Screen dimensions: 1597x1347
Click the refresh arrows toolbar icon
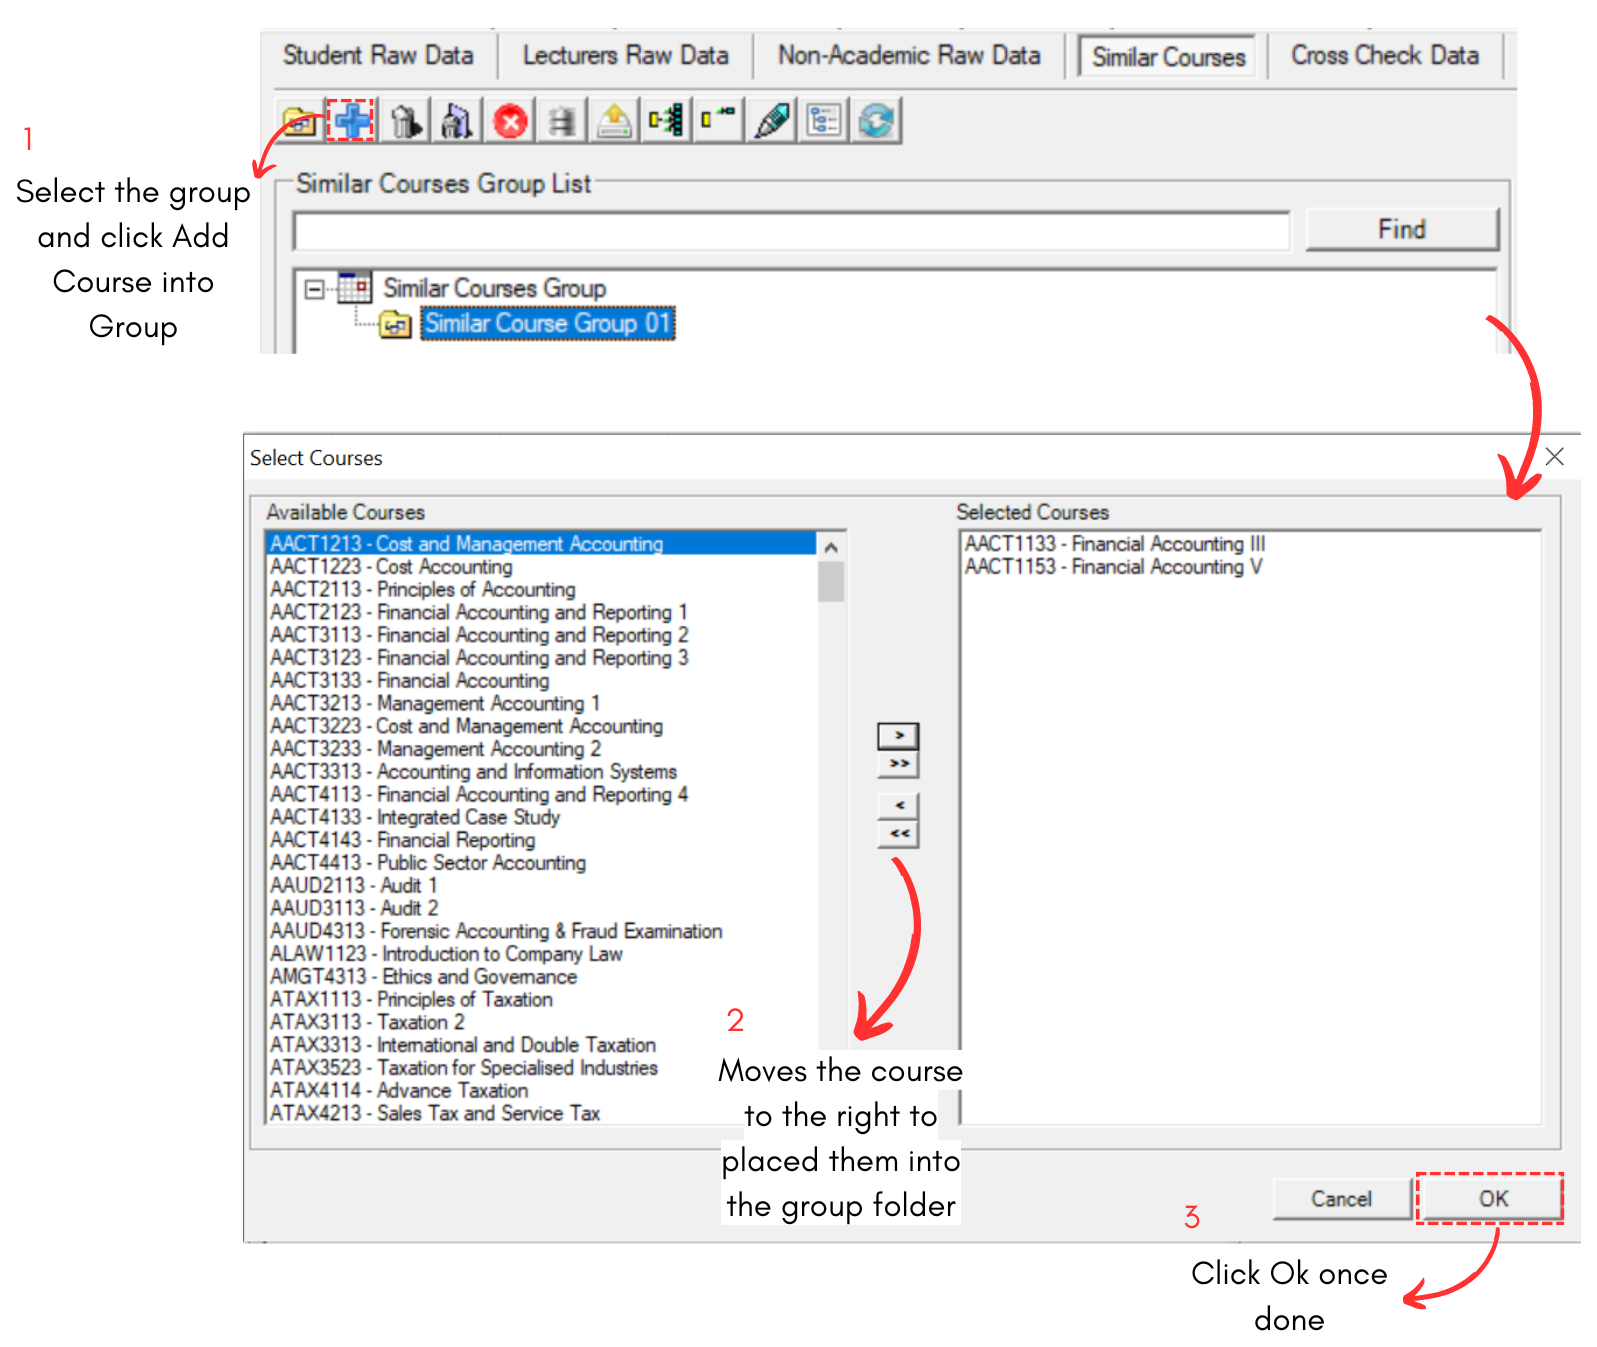coord(876,121)
